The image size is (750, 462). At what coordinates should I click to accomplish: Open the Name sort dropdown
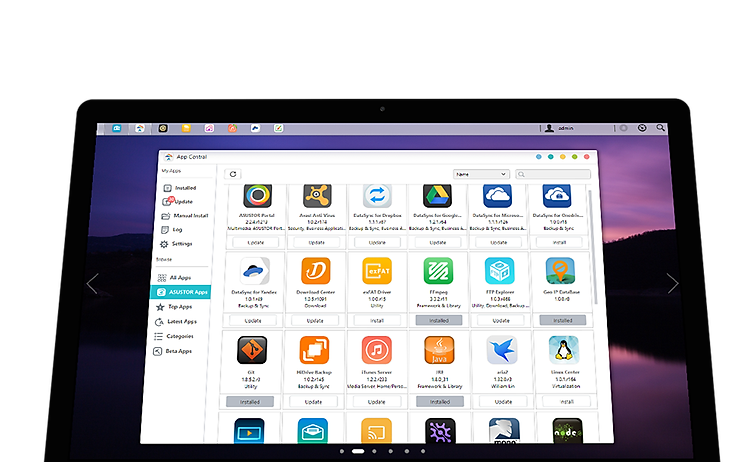click(x=481, y=174)
